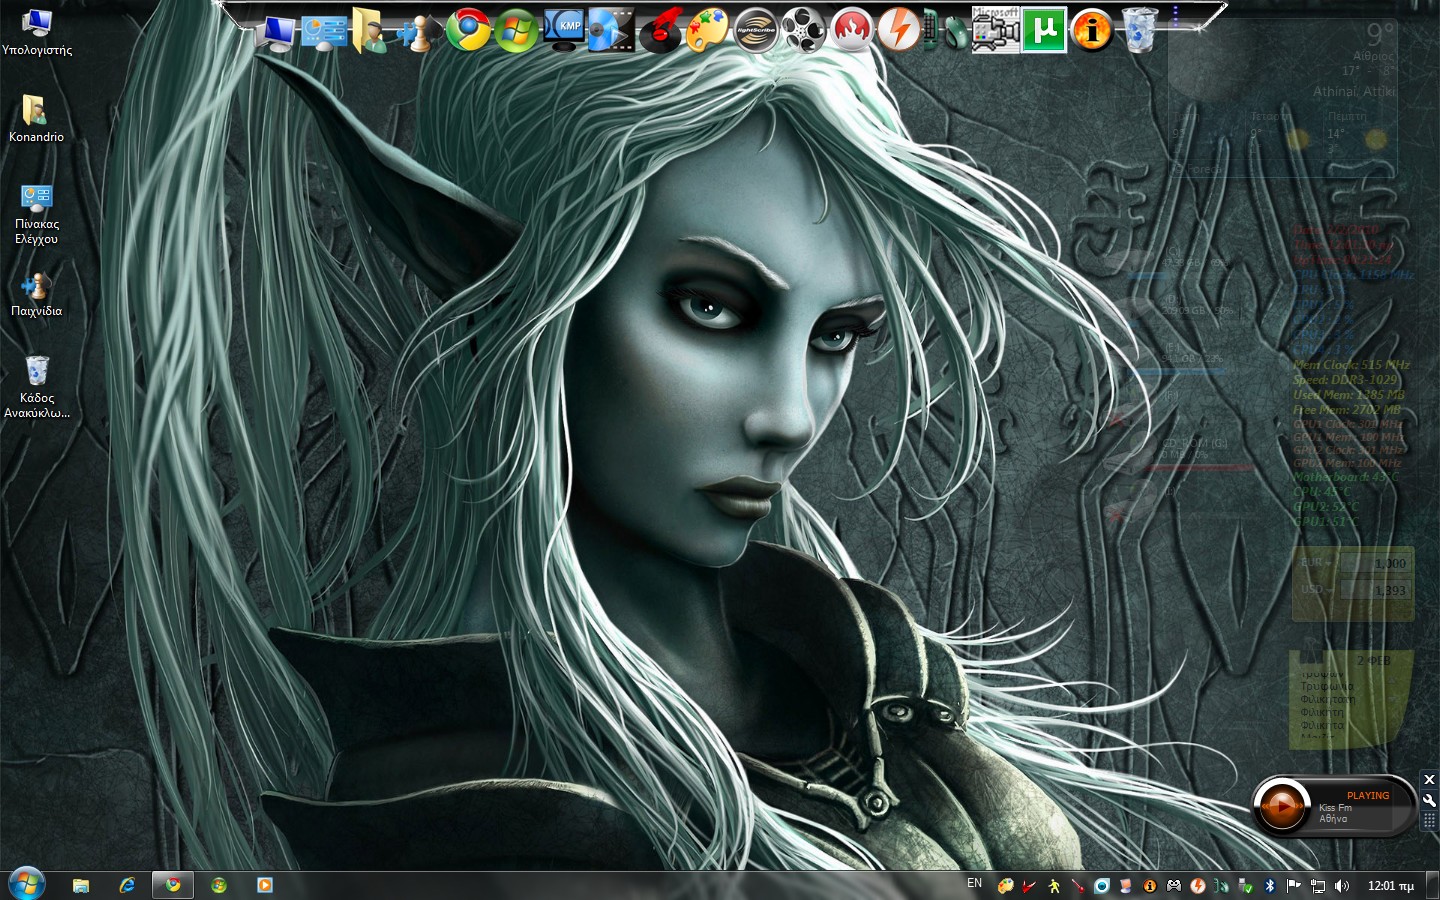Open the user folder icon in the dock
The width and height of the screenshot is (1440, 900).
(369, 31)
